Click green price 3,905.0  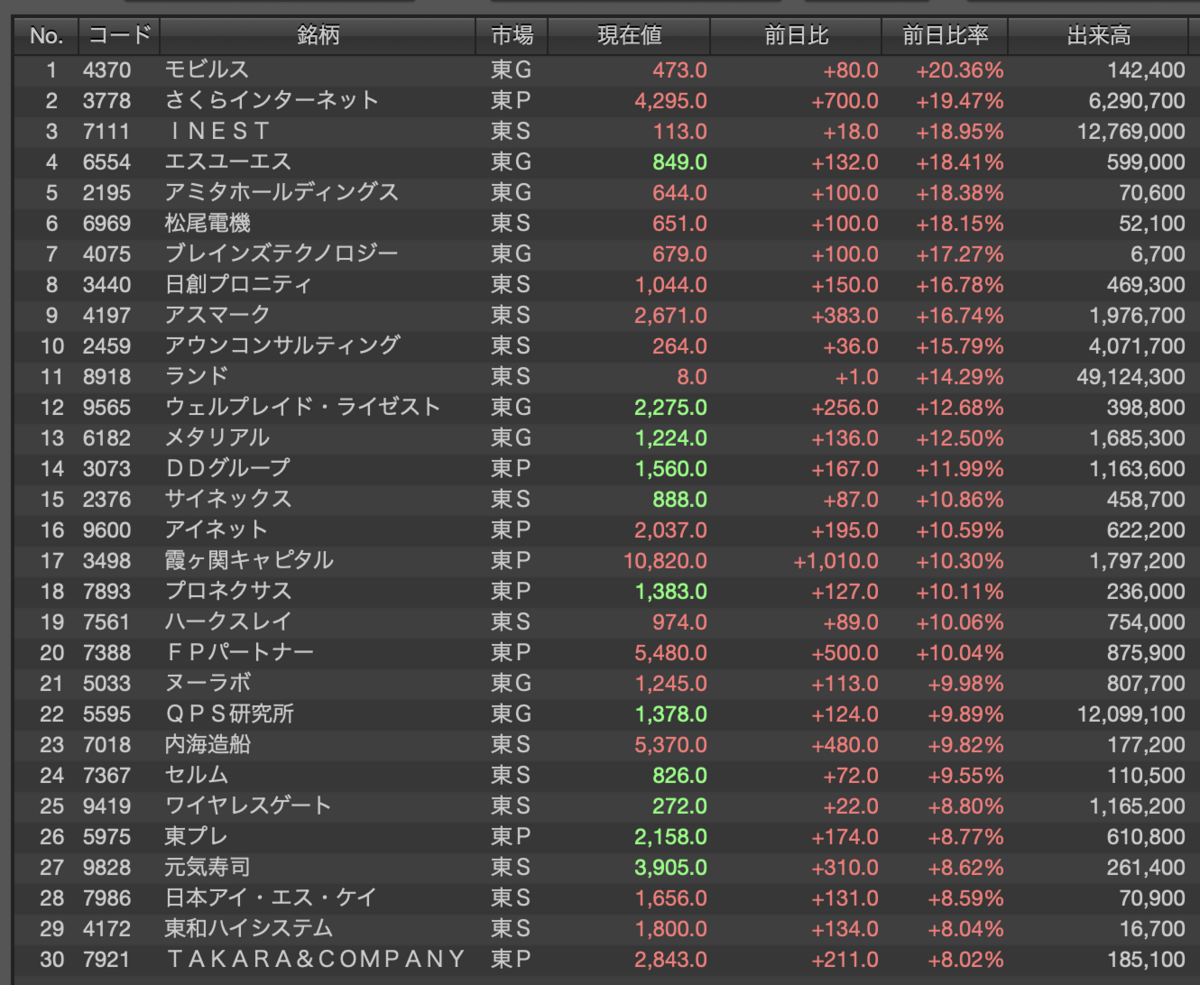click(671, 867)
